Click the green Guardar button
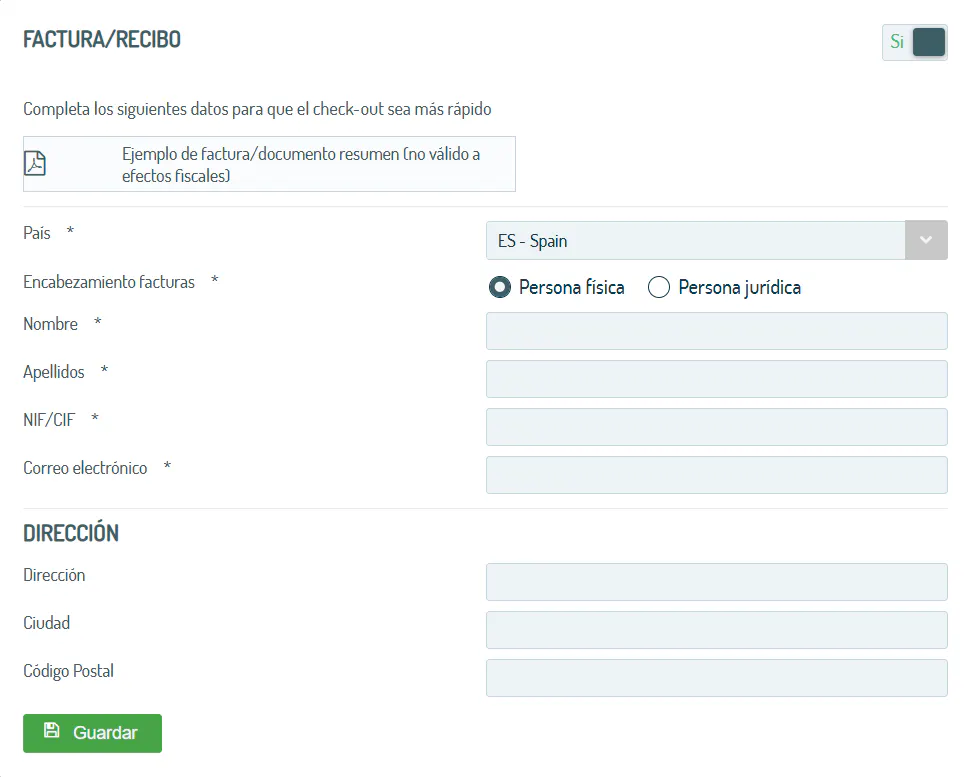Image resolution: width=969 pixels, height=777 pixels. click(x=93, y=733)
